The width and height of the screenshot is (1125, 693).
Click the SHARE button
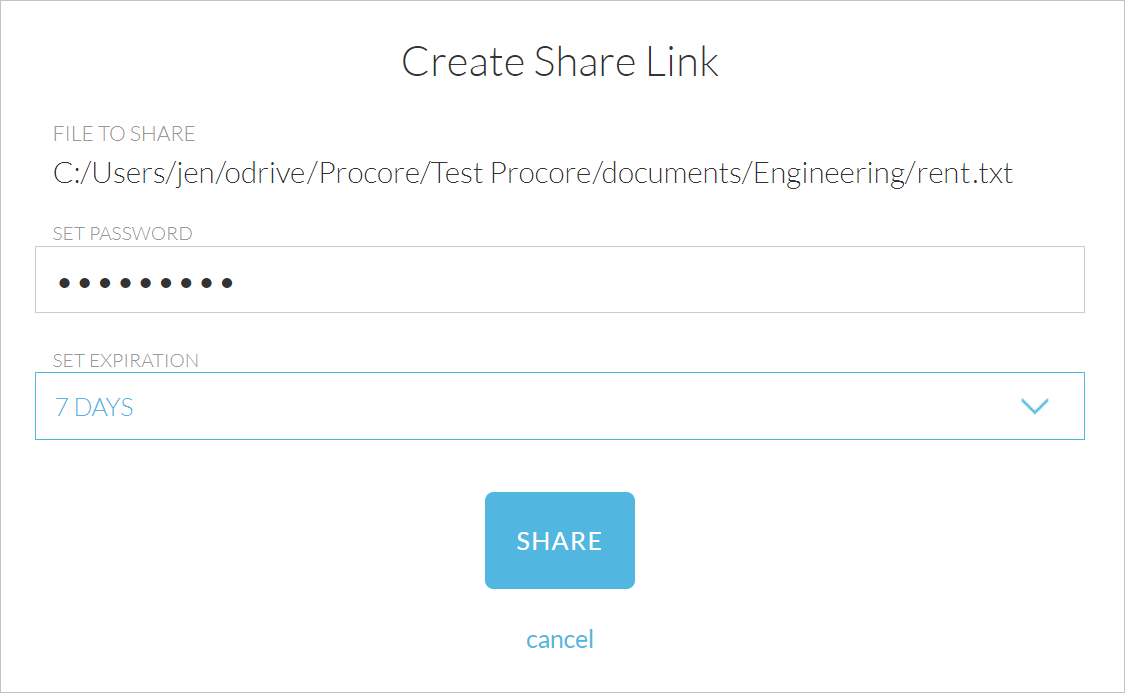pos(560,540)
